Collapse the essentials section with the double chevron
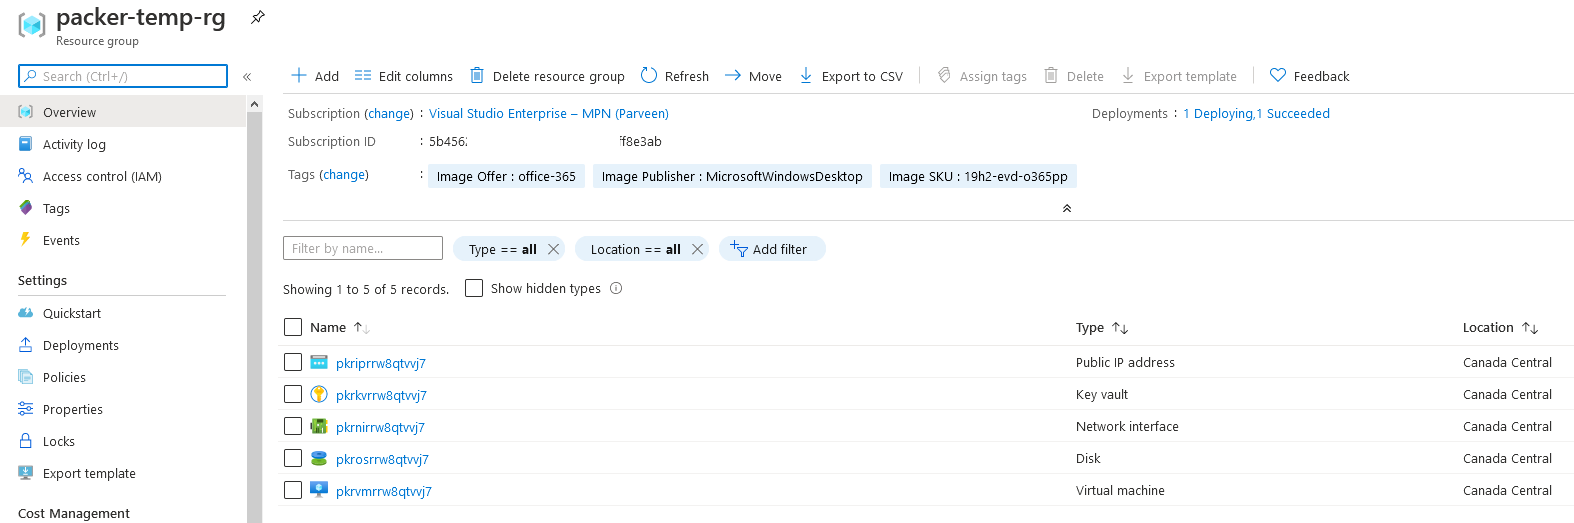Image resolution: width=1574 pixels, height=523 pixels. click(x=1067, y=208)
